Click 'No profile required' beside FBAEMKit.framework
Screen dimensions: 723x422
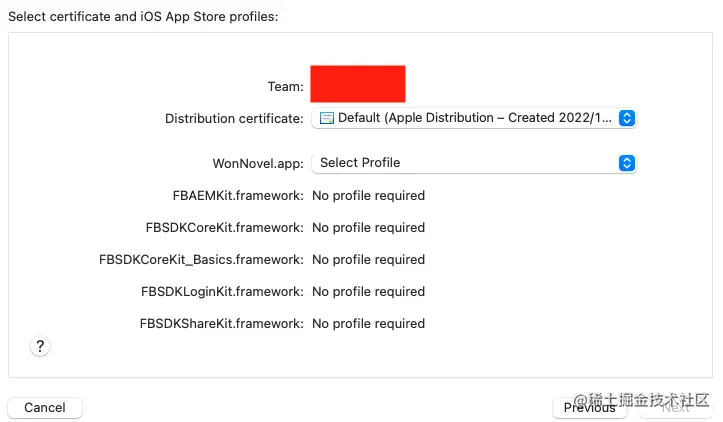click(368, 196)
